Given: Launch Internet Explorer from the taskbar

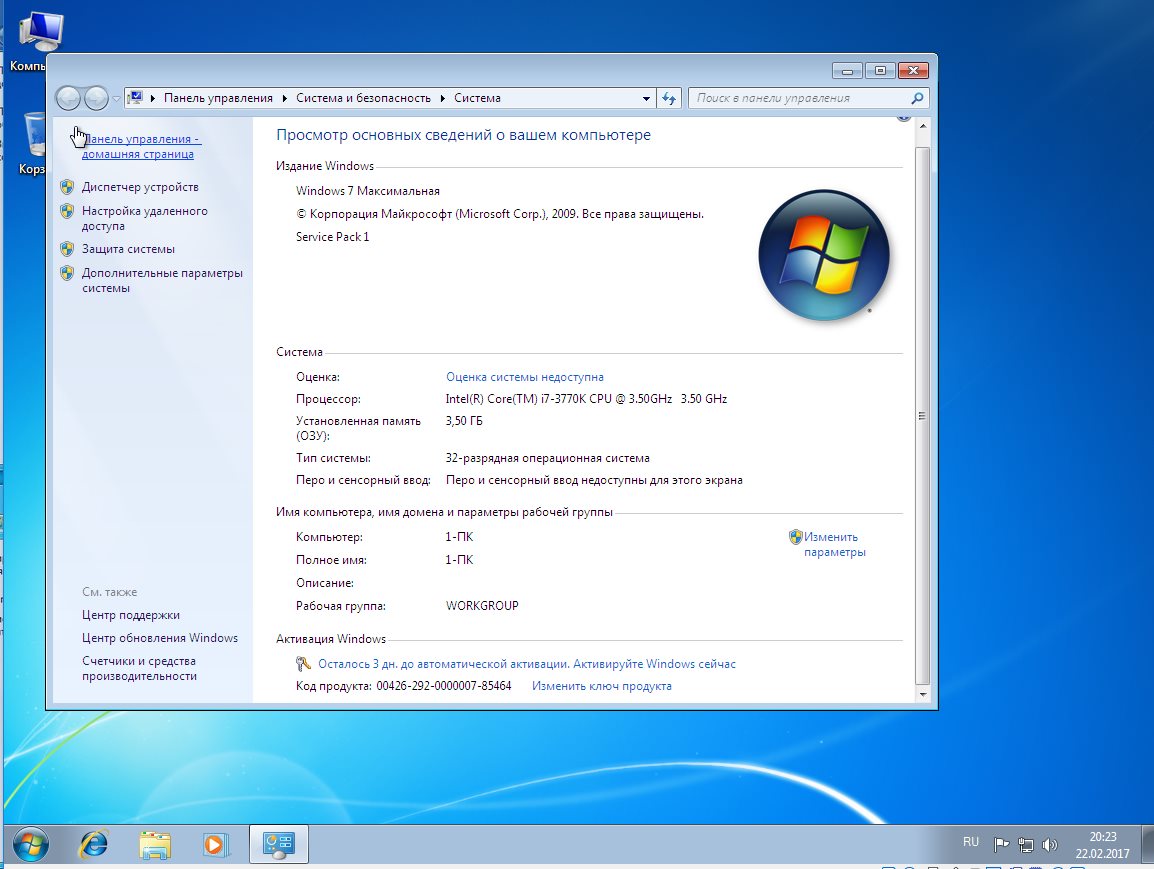Looking at the screenshot, I should pyautogui.click(x=93, y=844).
